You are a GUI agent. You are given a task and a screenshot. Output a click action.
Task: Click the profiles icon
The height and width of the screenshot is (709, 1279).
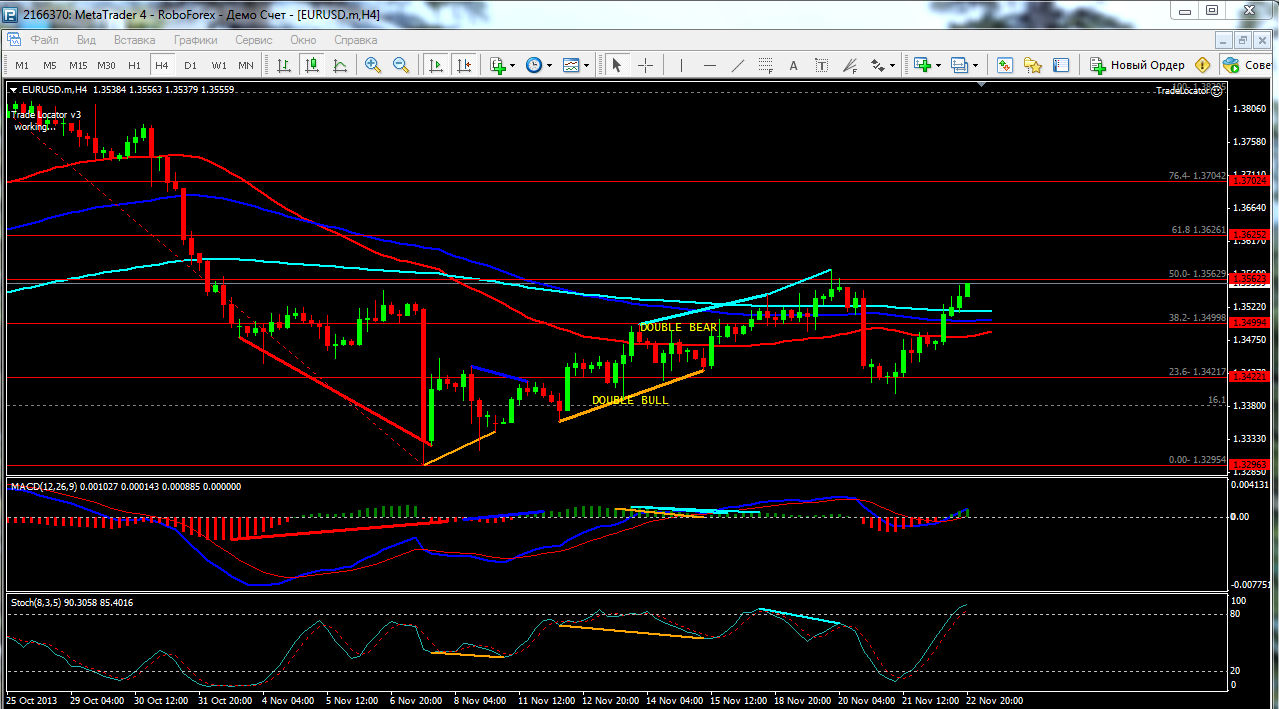point(960,65)
